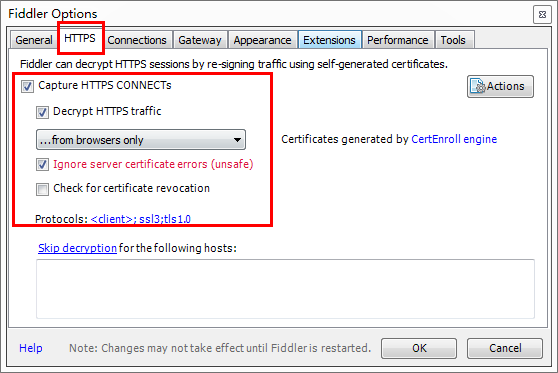Open the General tab
The width and height of the screenshot is (558, 373).
tap(33, 40)
